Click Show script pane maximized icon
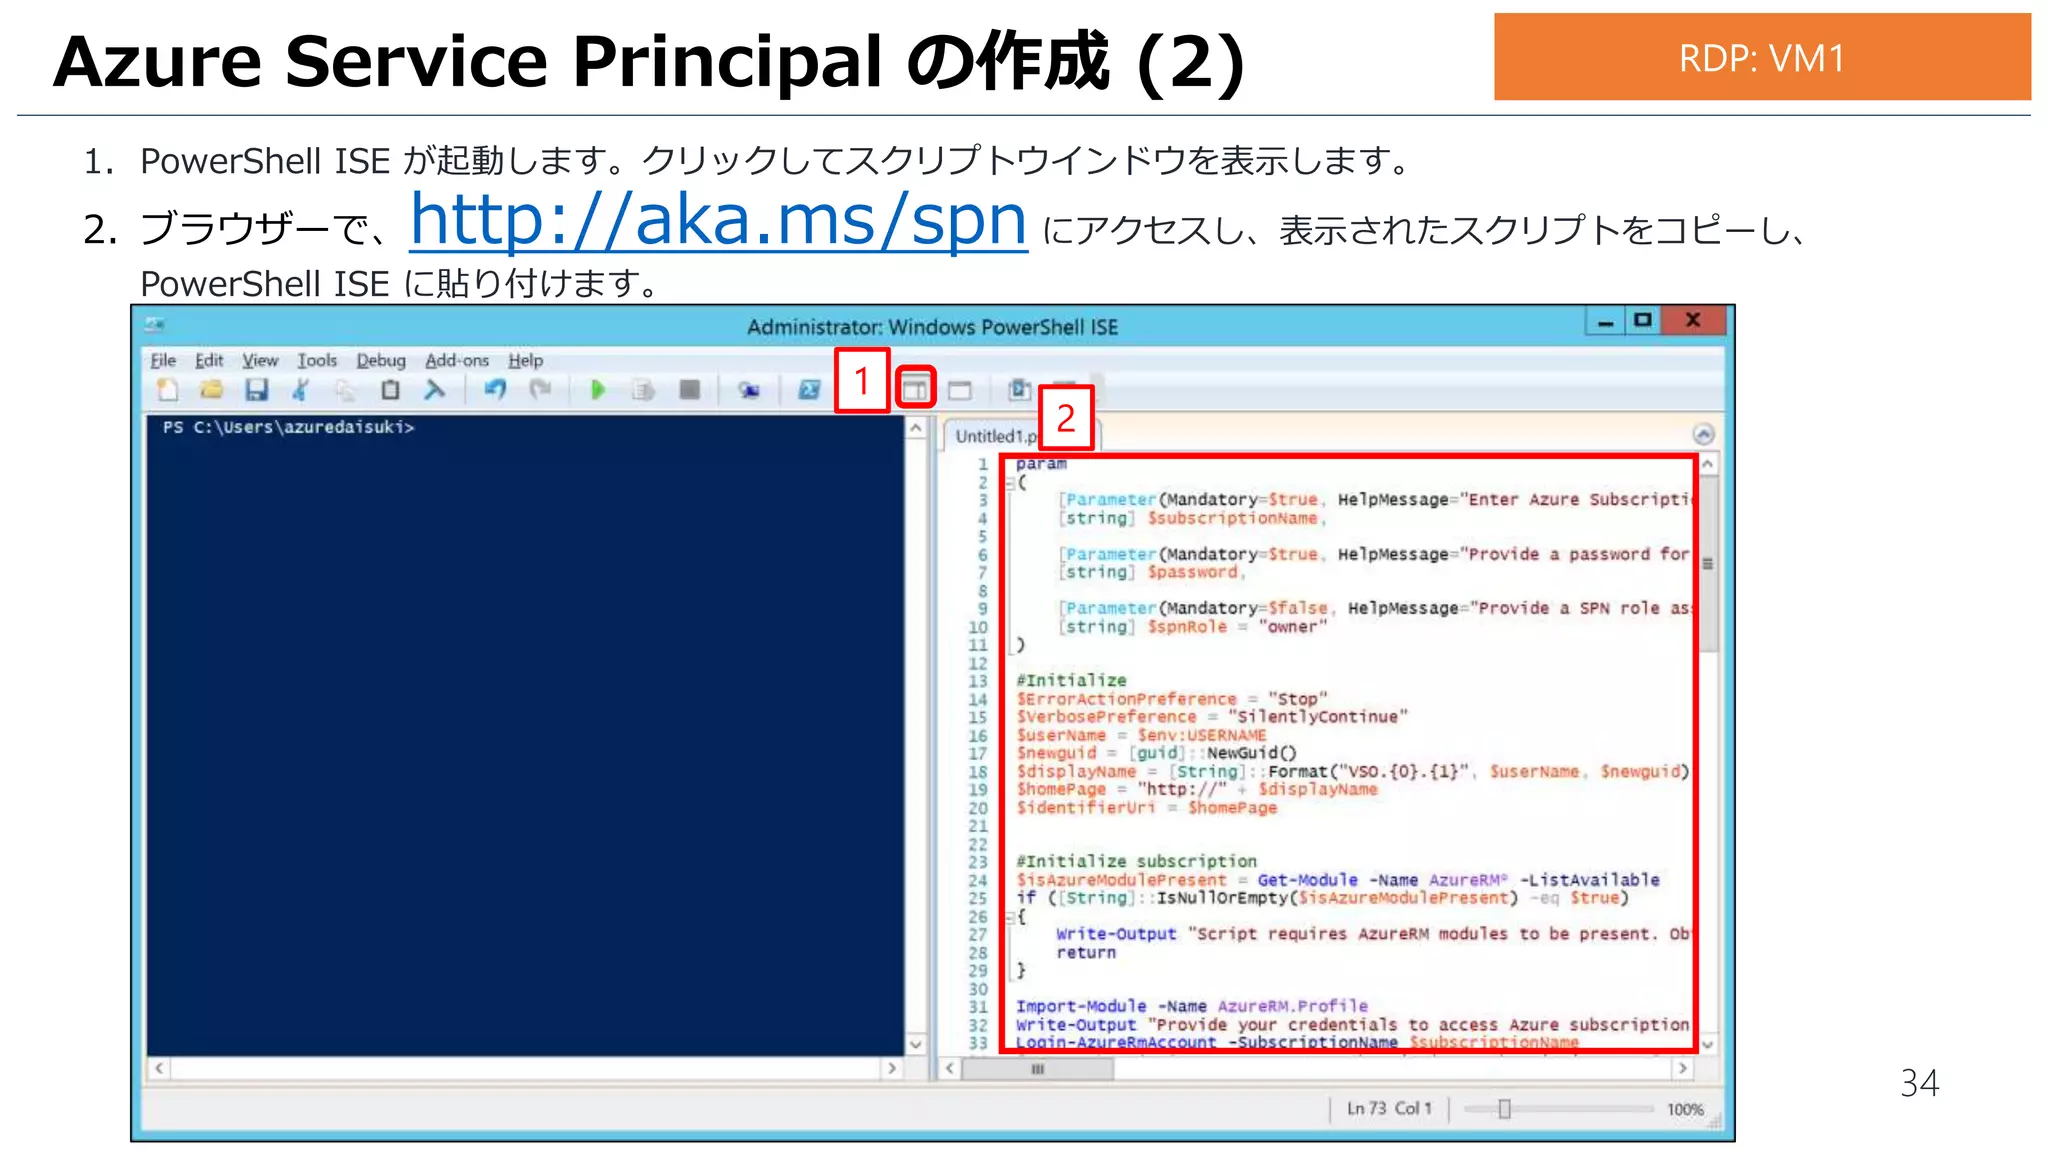The image size is (2048, 1152). coord(960,390)
